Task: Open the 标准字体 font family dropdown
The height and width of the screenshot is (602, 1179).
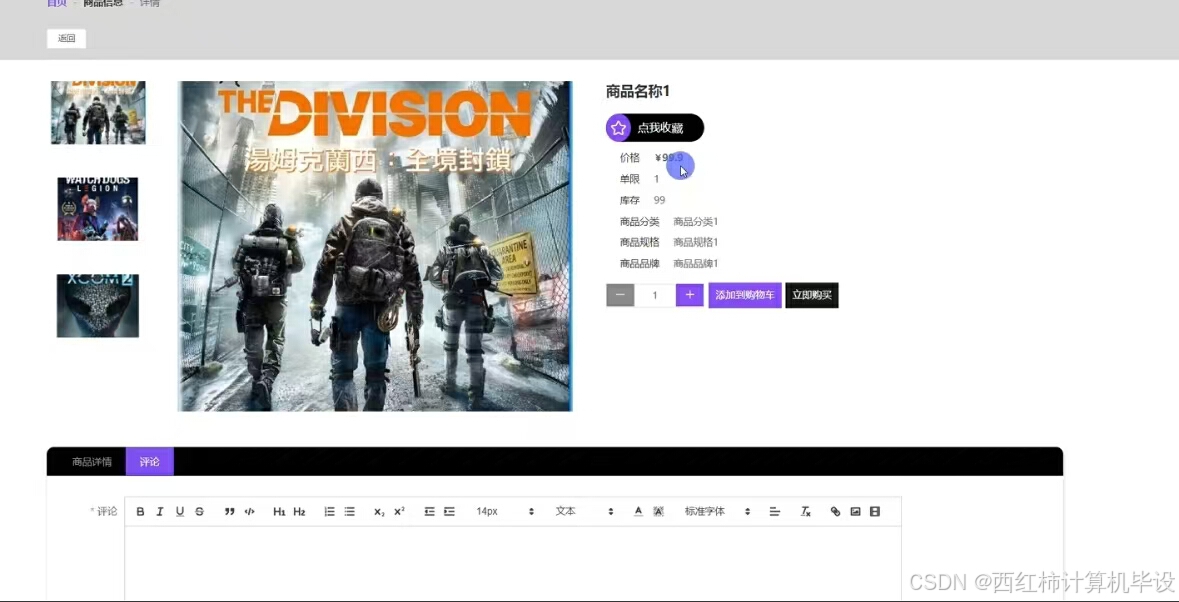Action: [x=717, y=512]
